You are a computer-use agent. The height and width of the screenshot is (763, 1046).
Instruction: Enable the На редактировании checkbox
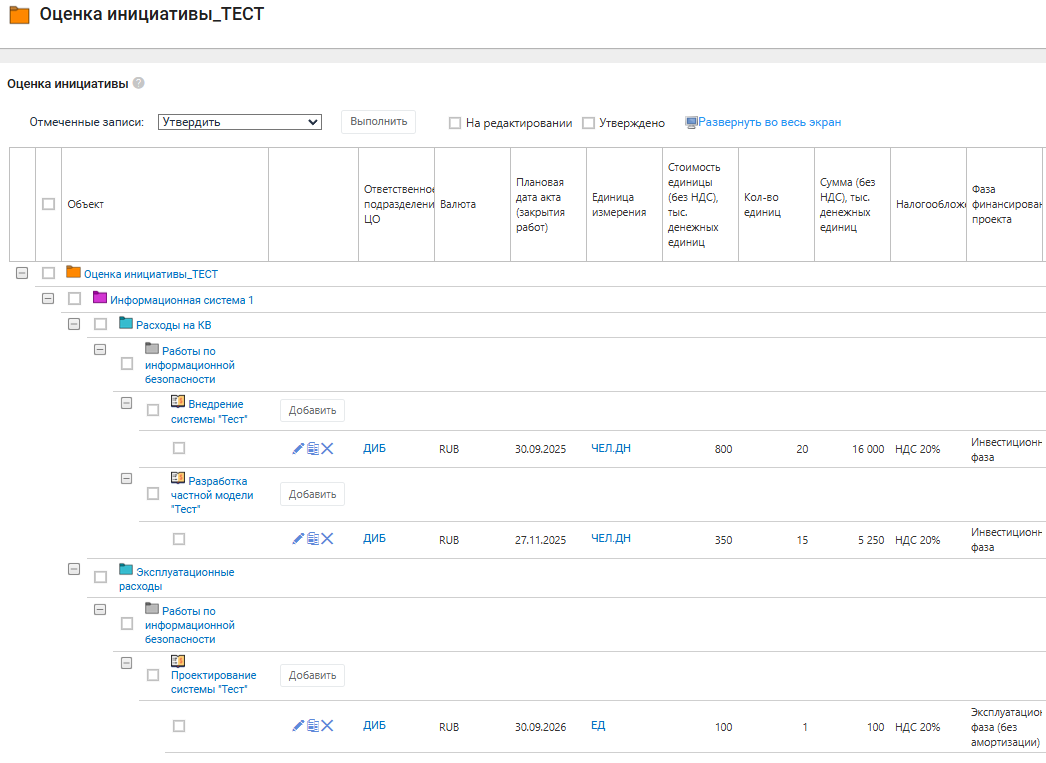(455, 123)
